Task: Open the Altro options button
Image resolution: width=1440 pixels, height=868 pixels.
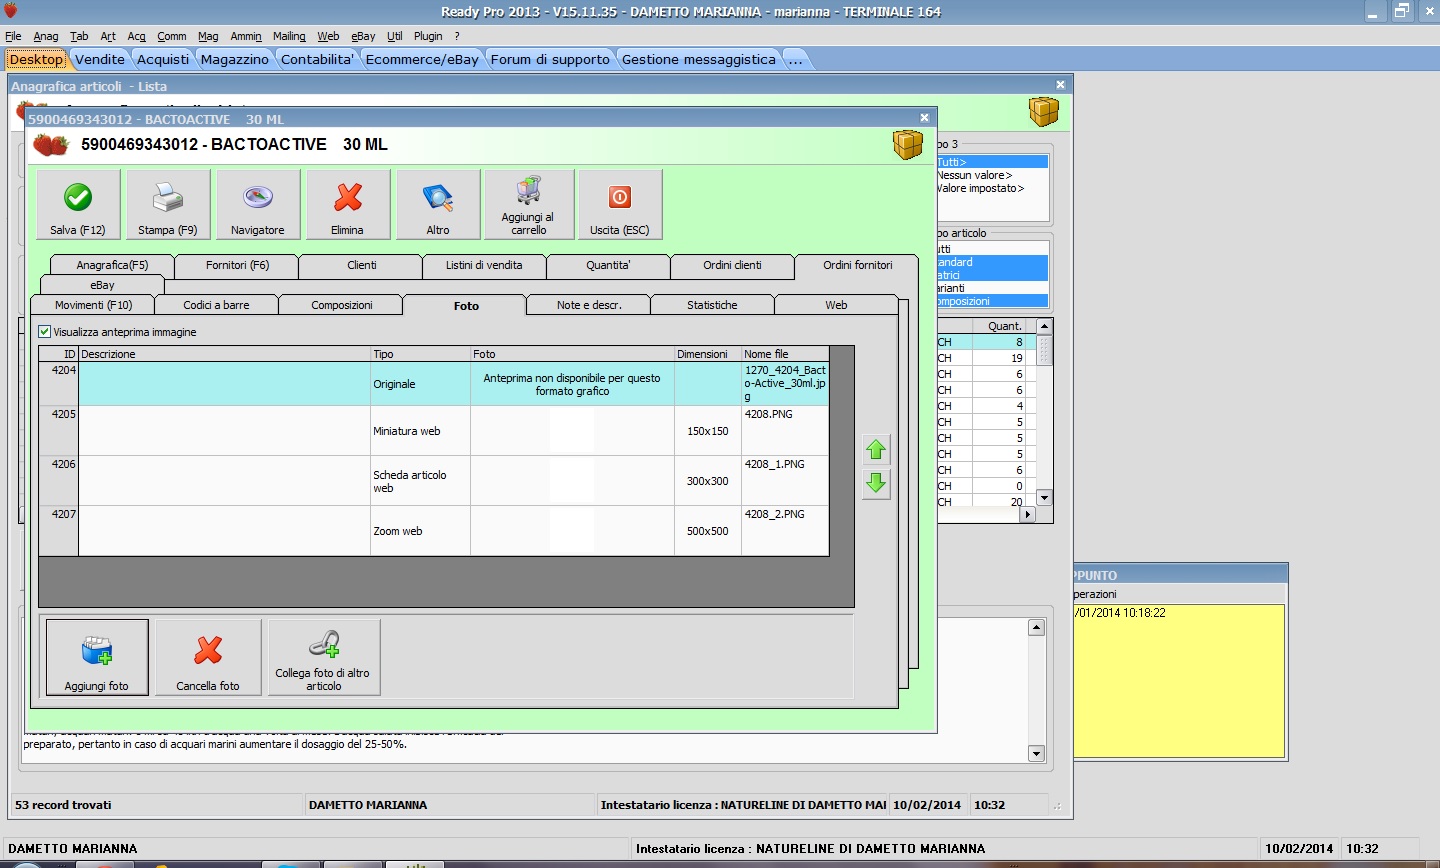Action: click(x=438, y=204)
